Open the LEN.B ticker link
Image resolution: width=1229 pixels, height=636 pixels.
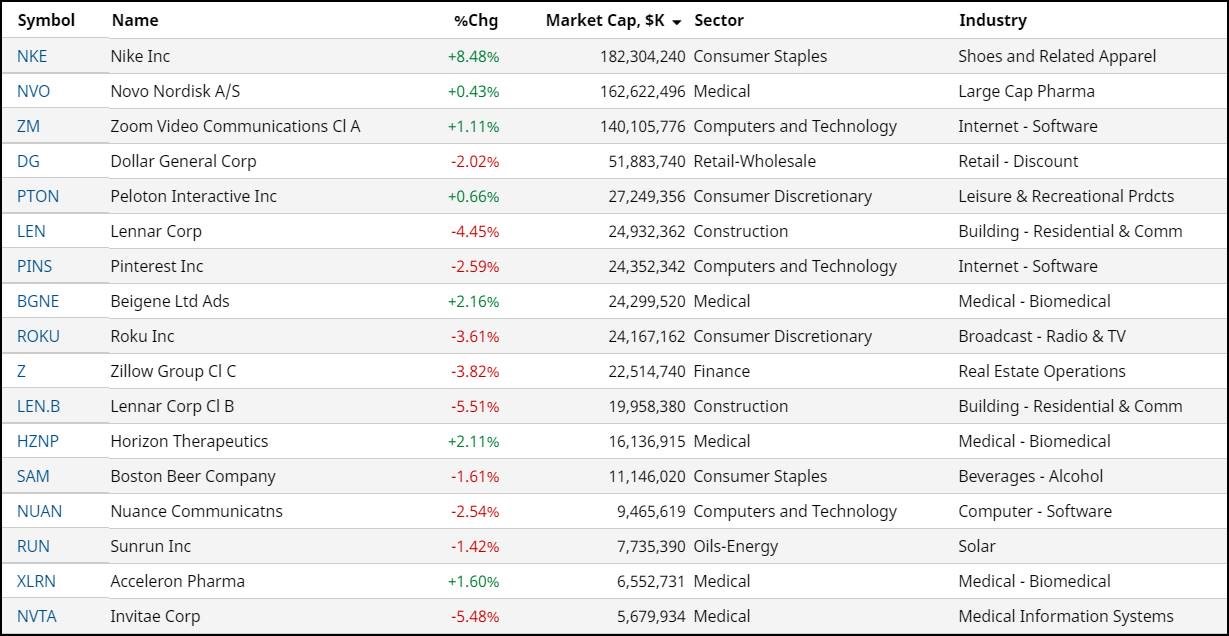[x=38, y=406]
